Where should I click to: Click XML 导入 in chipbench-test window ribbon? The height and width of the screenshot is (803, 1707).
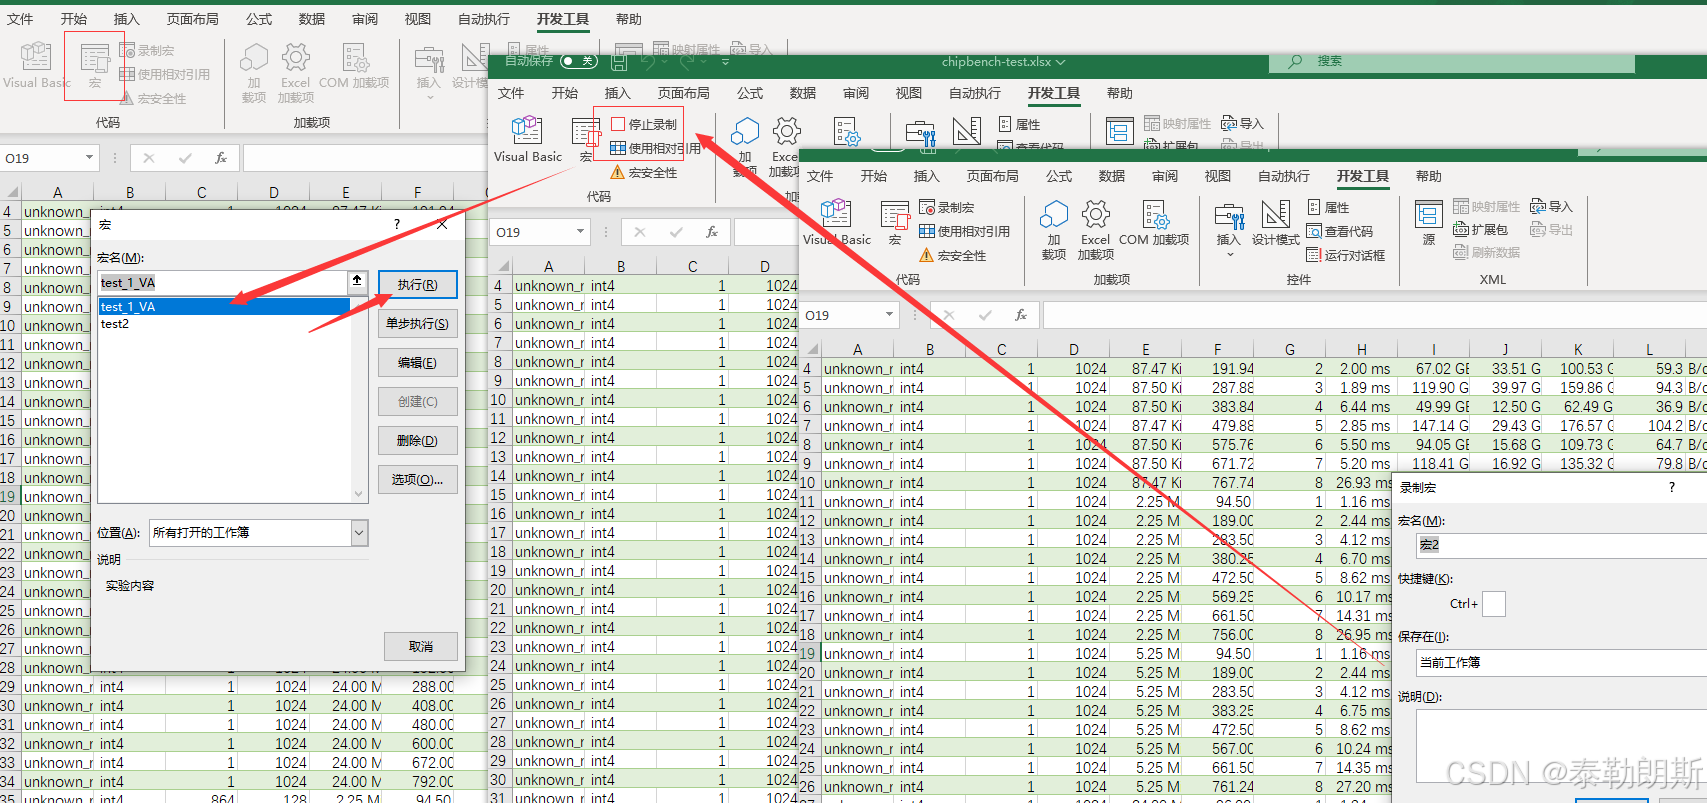[x=1243, y=123]
